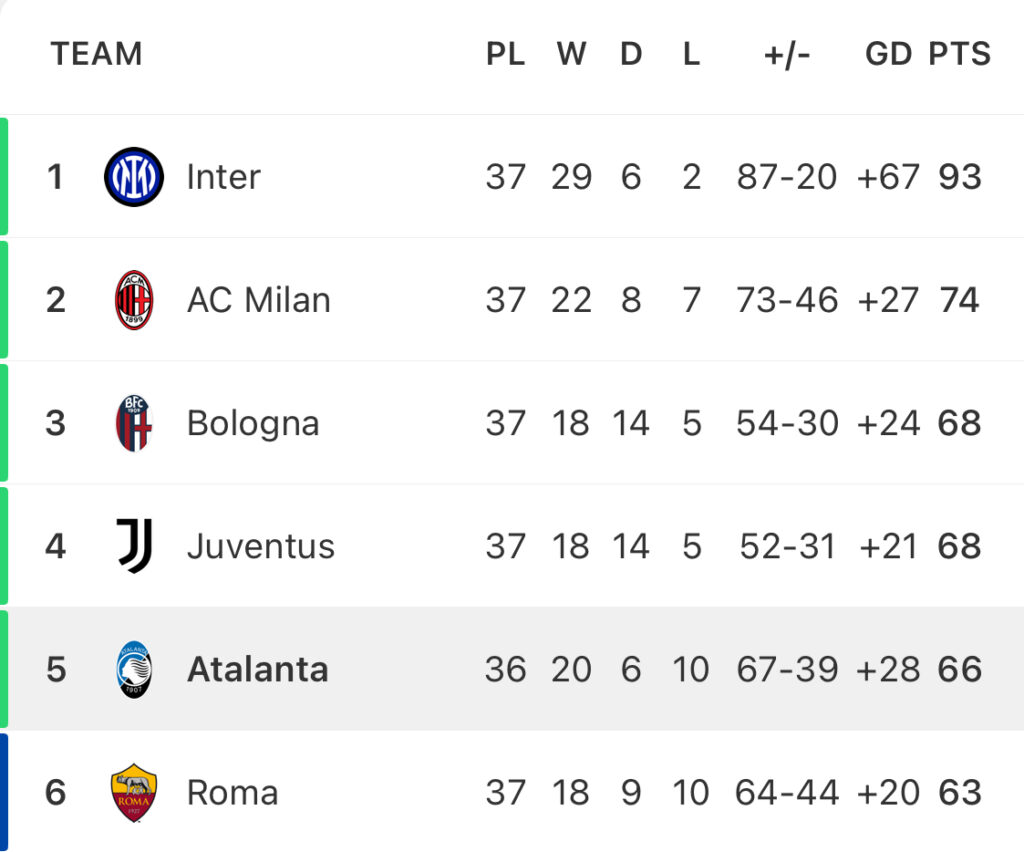Open the Juventus team name link
Image resolution: width=1024 pixels, height=852 pixels.
click(261, 546)
